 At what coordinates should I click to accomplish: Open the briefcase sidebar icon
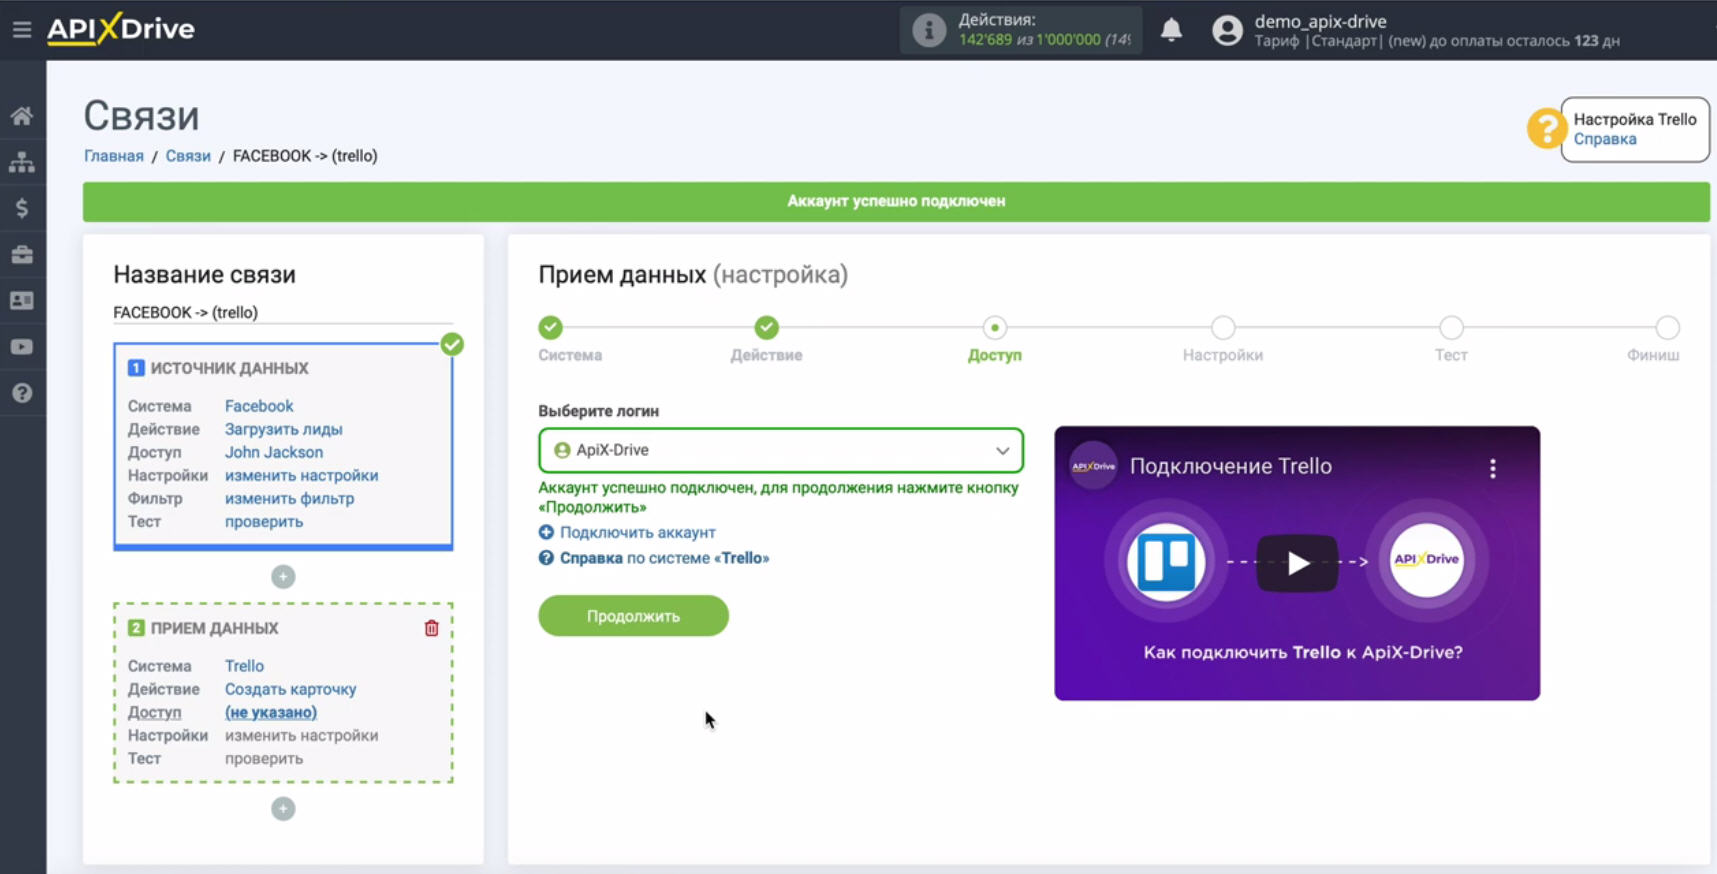click(22, 255)
